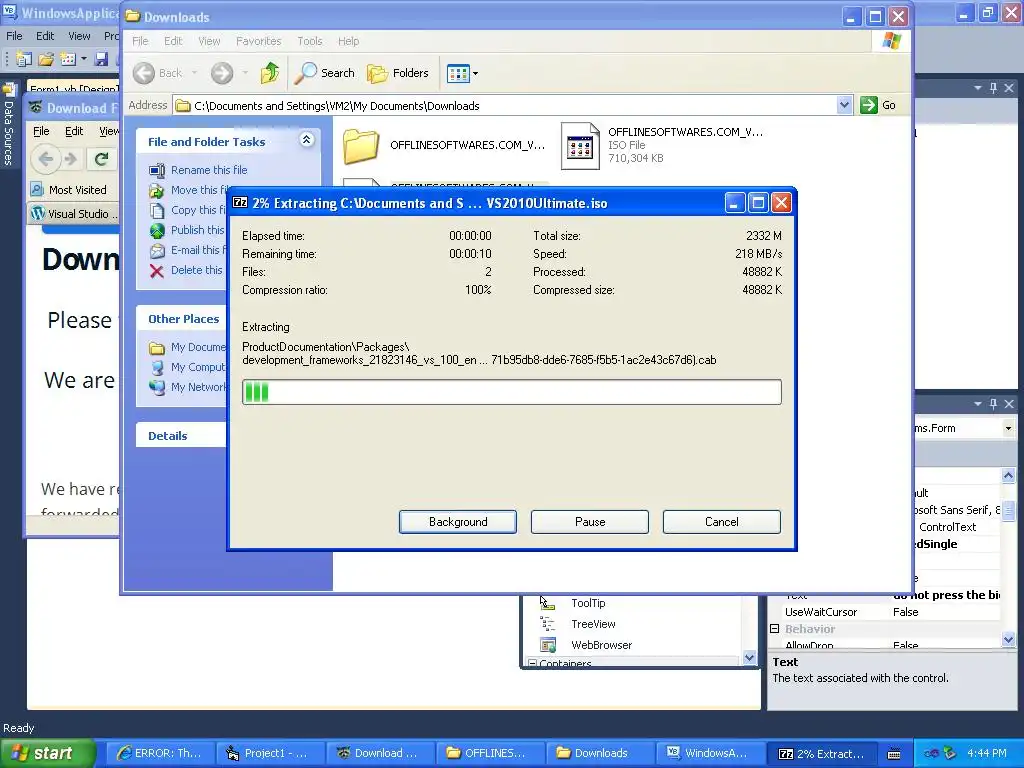Click UseWaitCursor property value False
The width and height of the screenshot is (1024, 768).
[x=905, y=612]
